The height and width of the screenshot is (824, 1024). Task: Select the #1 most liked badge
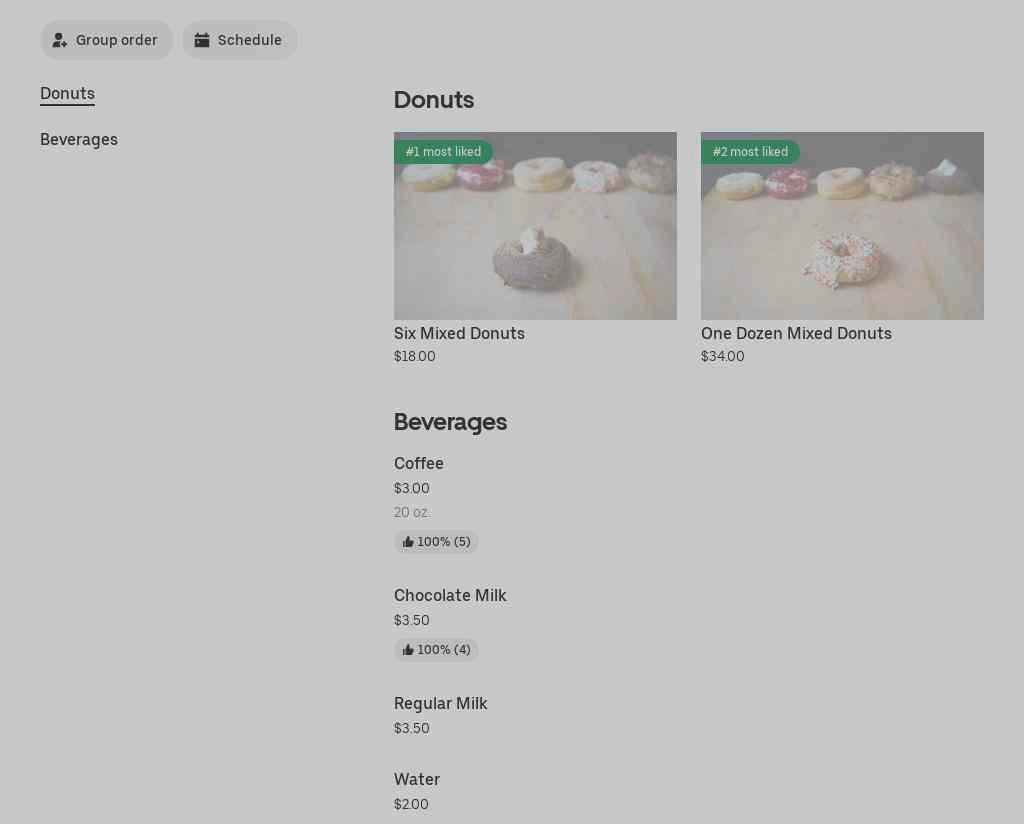[x=443, y=152]
